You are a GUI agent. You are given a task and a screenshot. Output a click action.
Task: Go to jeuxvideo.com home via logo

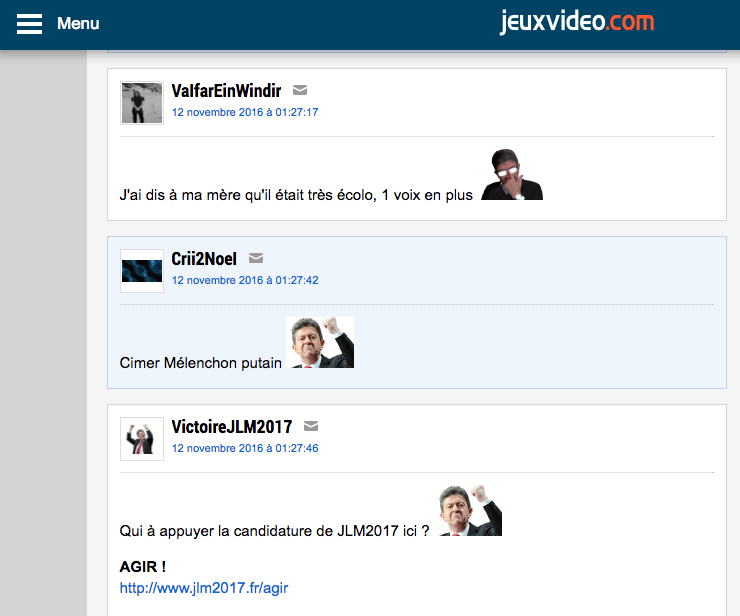click(577, 22)
